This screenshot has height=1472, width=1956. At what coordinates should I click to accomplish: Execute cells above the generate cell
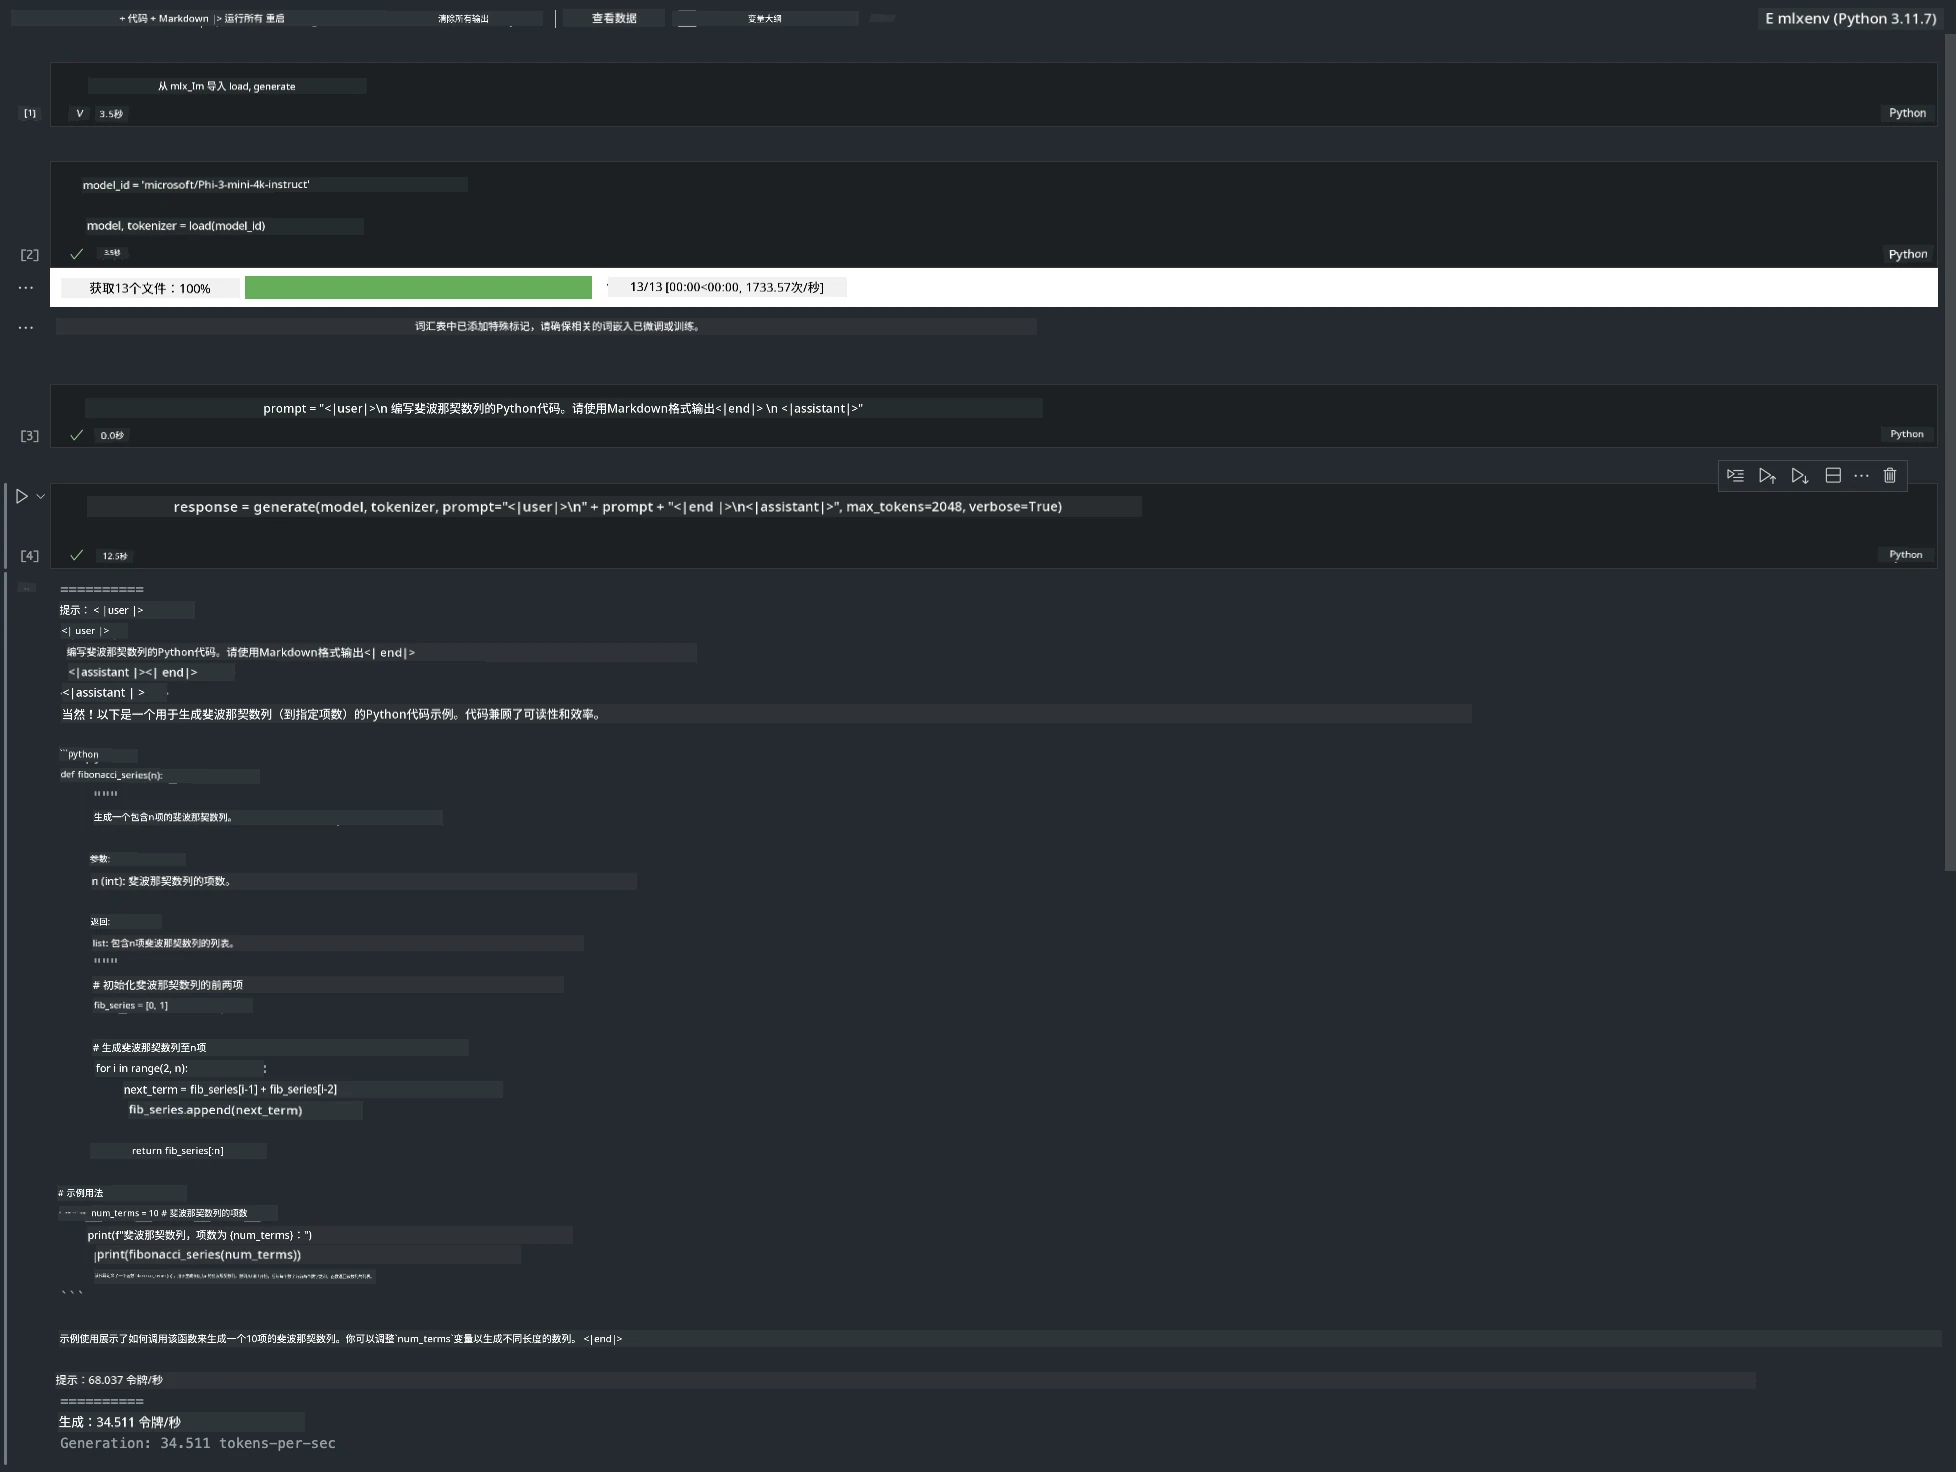1767,476
